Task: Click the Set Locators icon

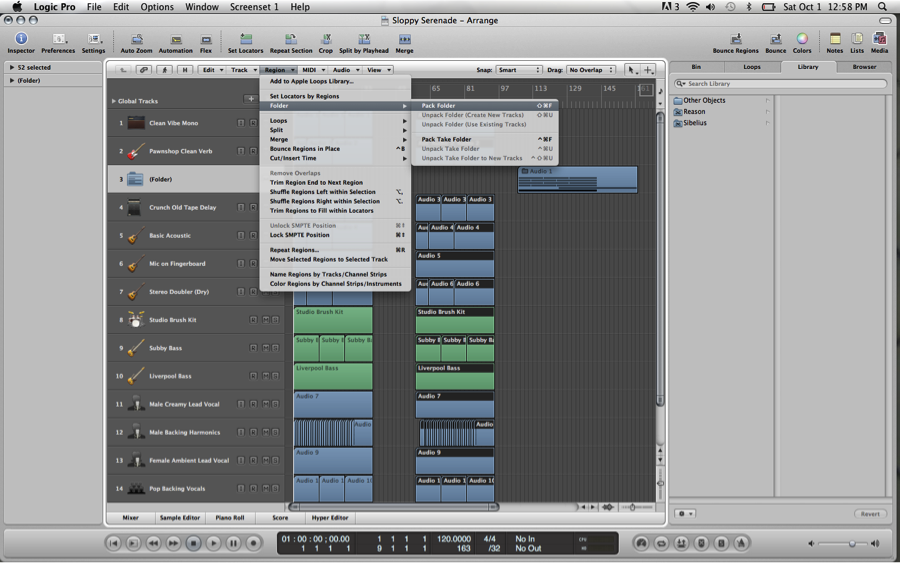Action: [245, 40]
